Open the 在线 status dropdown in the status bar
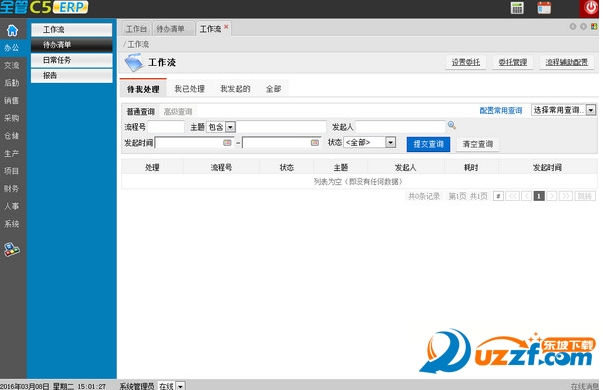 pyautogui.click(x=180, y=386)
